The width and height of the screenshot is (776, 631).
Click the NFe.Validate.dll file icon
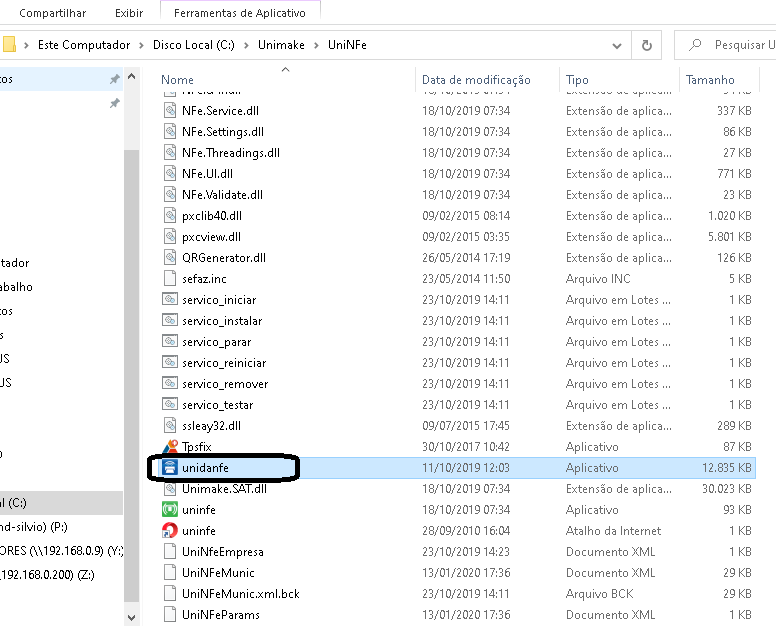tap(170, 194)
